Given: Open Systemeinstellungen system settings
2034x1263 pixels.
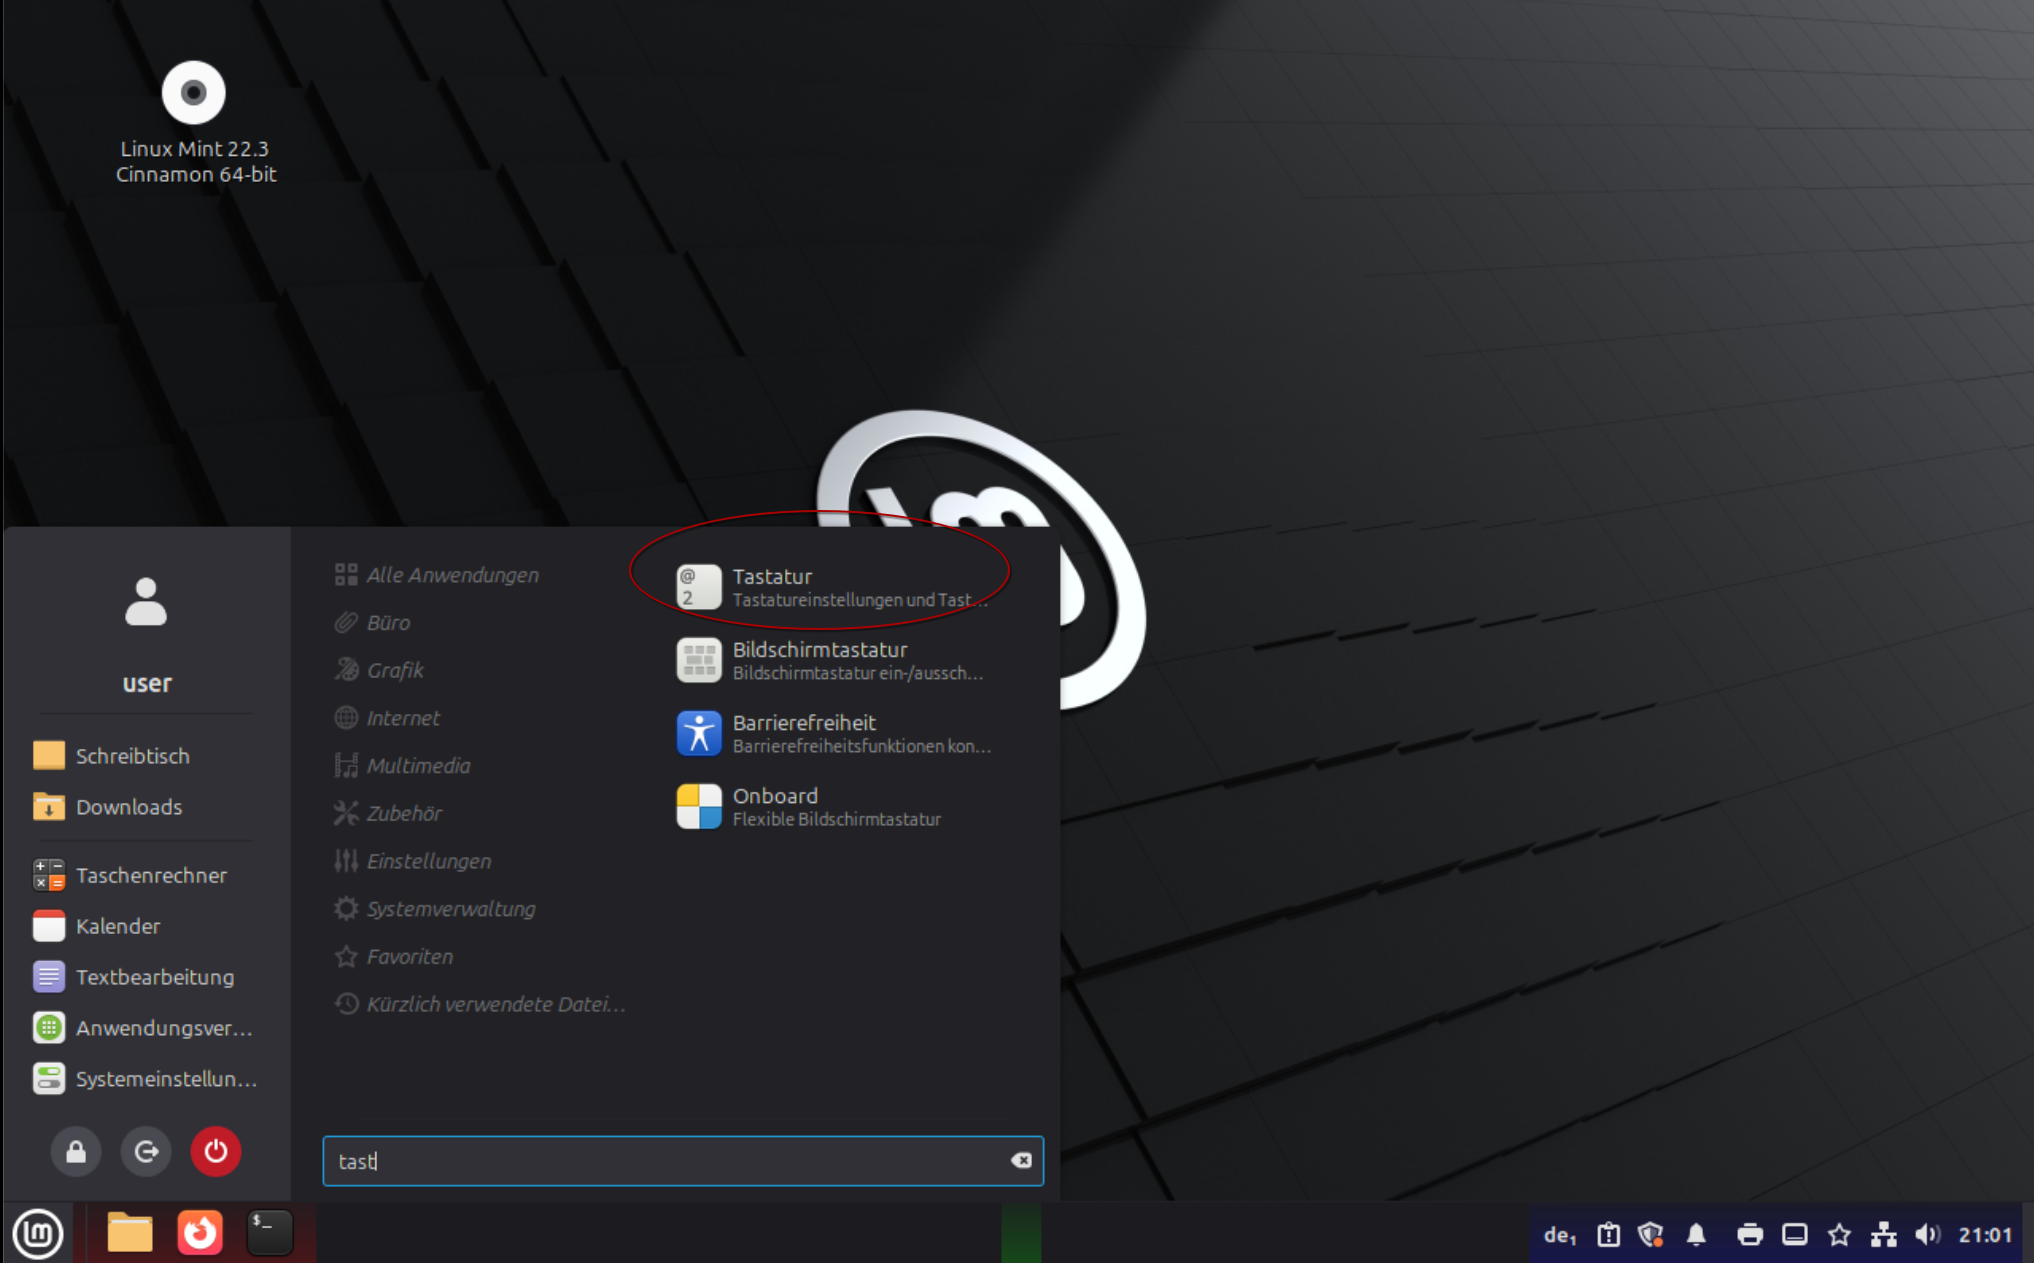Looking at the screenshot, I should [x=166, y=1078].
